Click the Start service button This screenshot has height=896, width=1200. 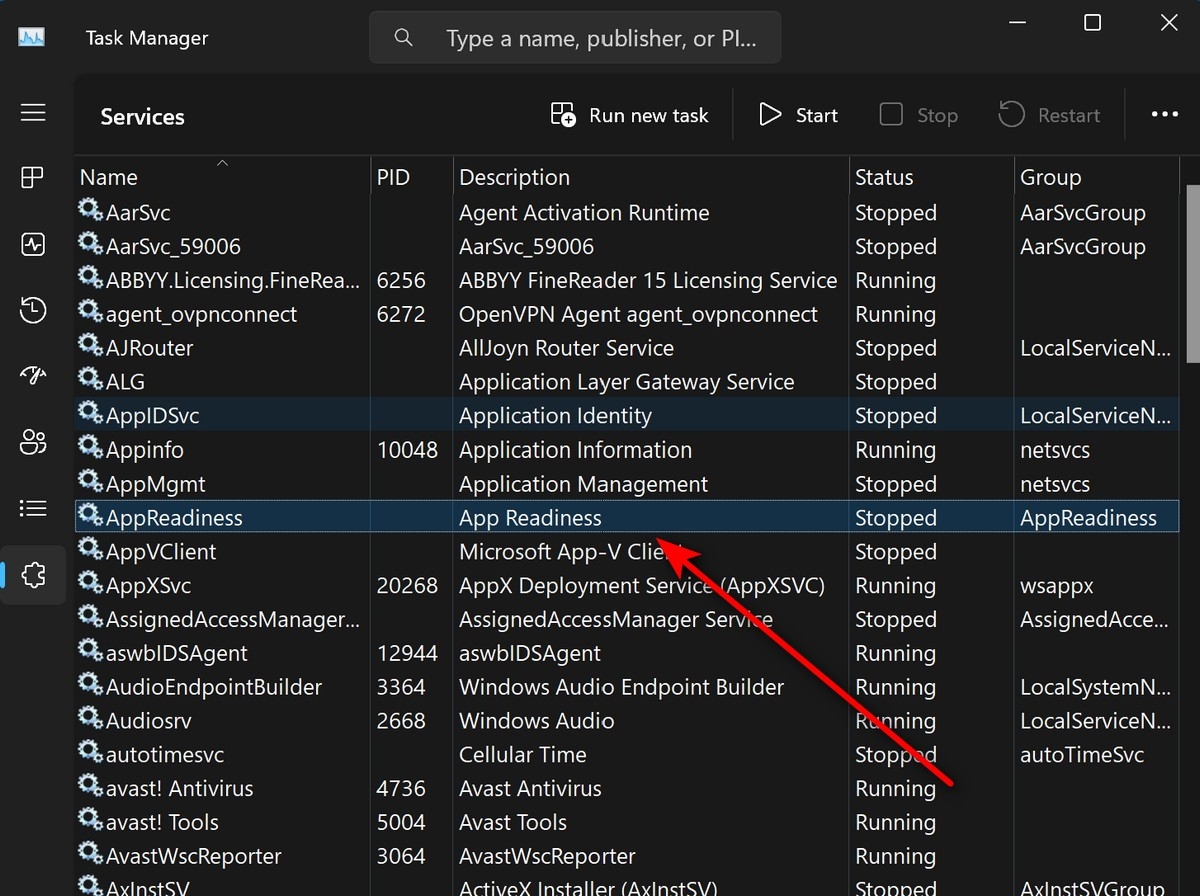tap(798, 115)
